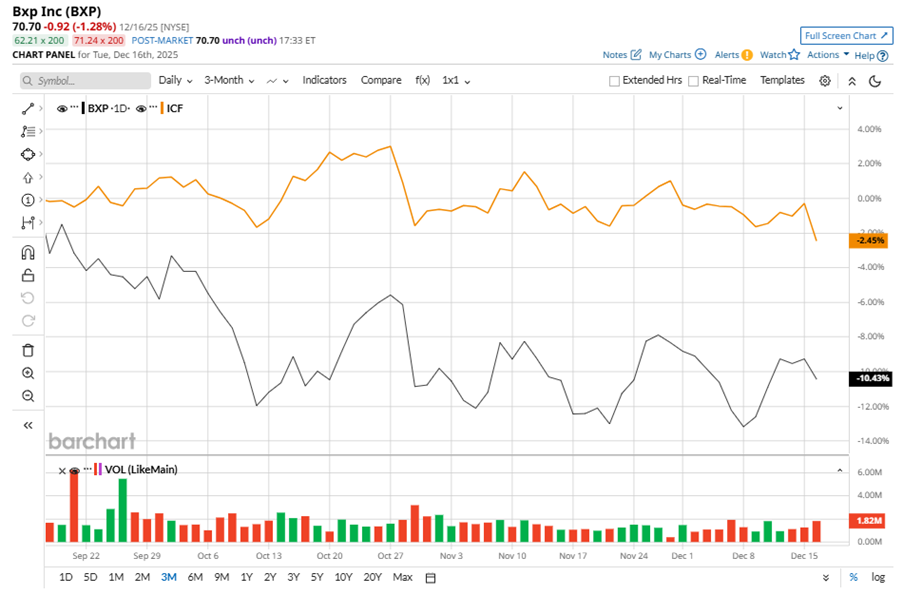The image size is (903, 595).
Task: Open chart settings gear
Action: click(825, 81)
